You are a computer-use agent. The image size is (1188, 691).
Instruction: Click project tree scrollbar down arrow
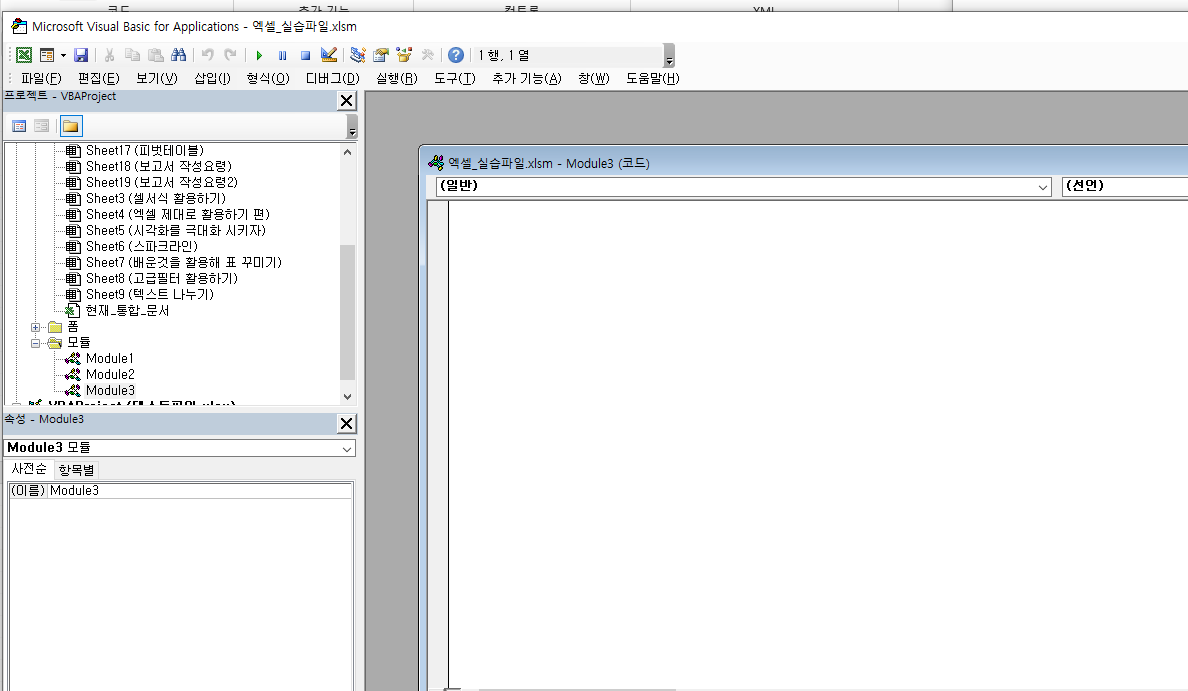tap(348, 396)
